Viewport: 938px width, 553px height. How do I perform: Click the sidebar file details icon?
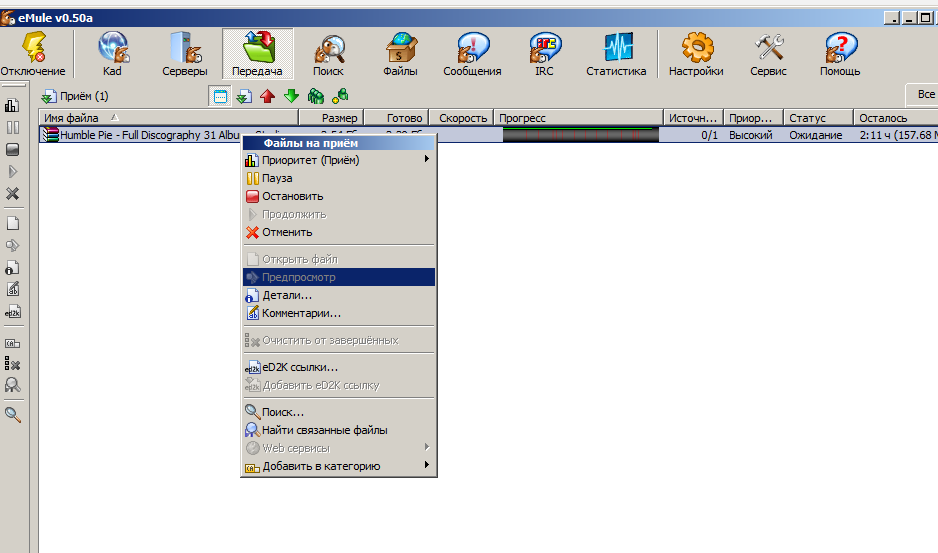(13, 268)
